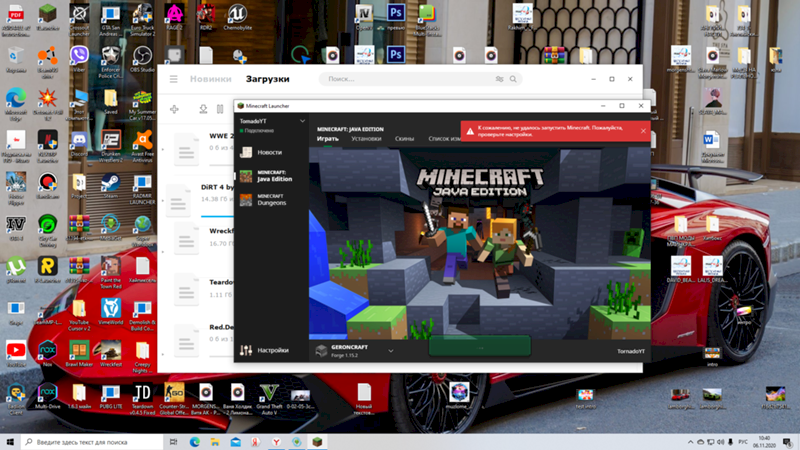Open PUBG LITE desktop shortcut
800x450 pixels.
click(110, 396)
